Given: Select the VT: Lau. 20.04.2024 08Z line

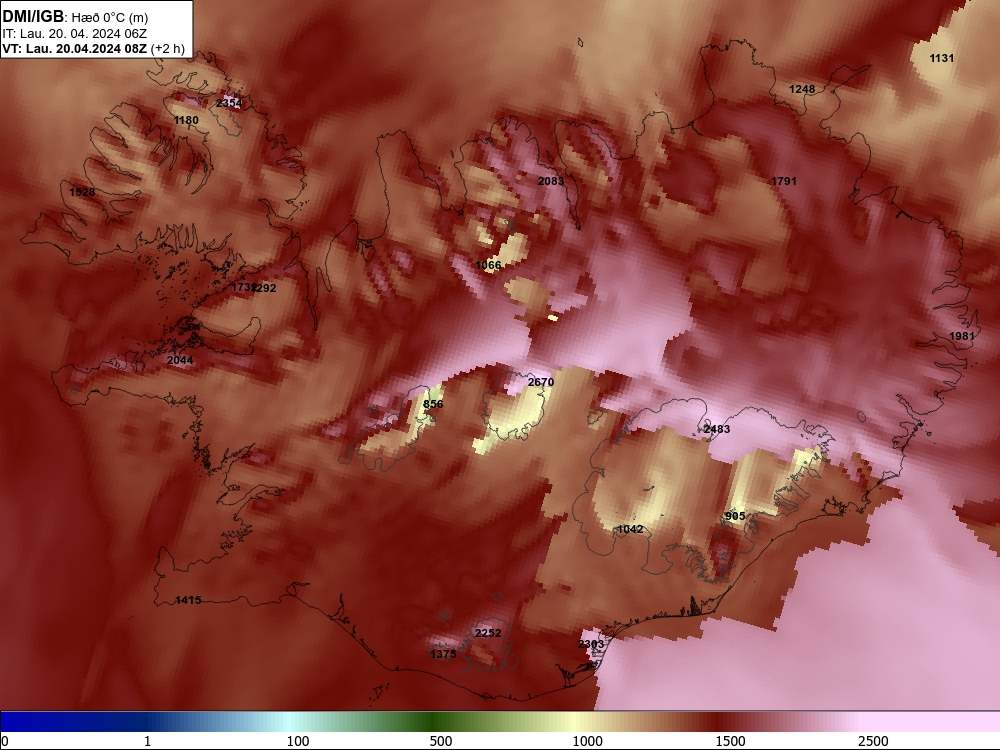Looking at the screenshot, I should (x=93, y=49).
